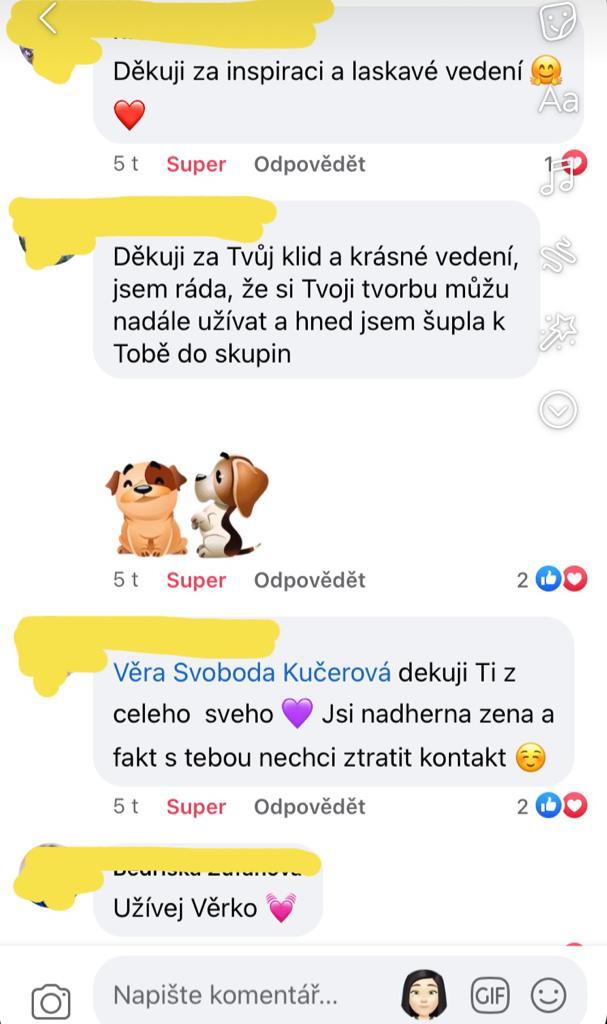This screenshot has width=607, height=1024.
Task: Collapse tools with the circled chevron
Action: click(x=558, y=409)
